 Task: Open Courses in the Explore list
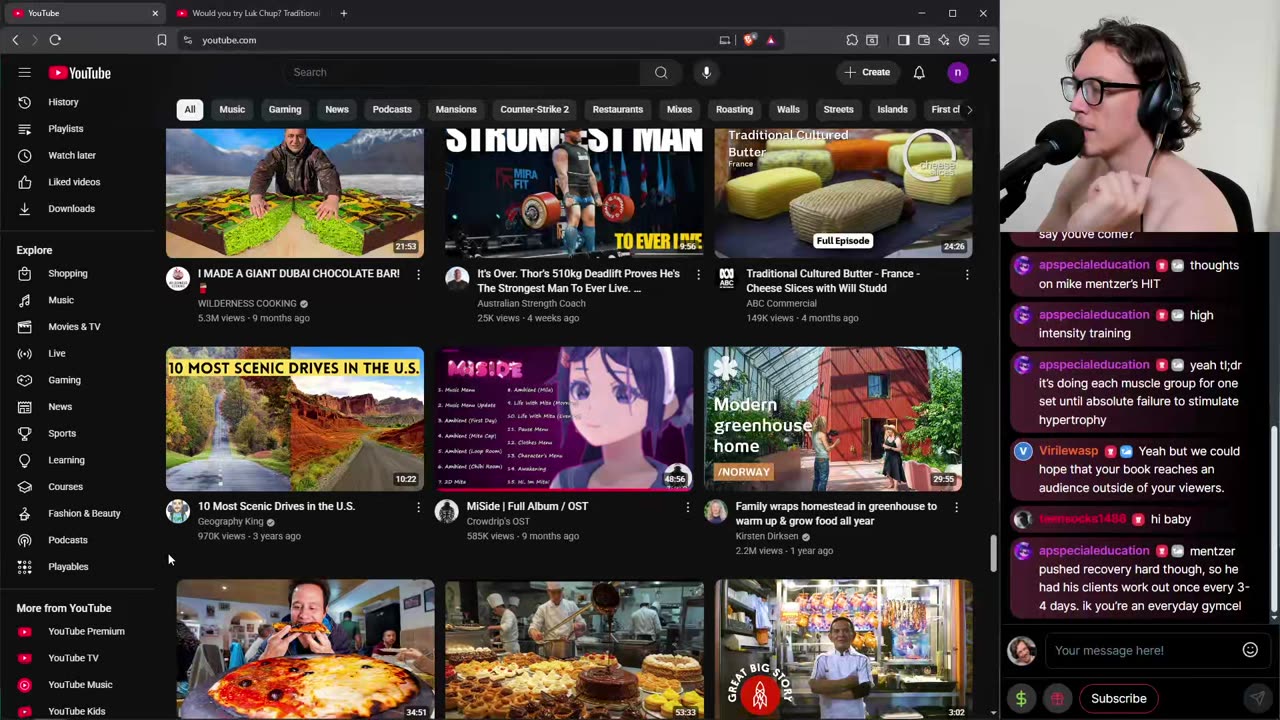65,487
